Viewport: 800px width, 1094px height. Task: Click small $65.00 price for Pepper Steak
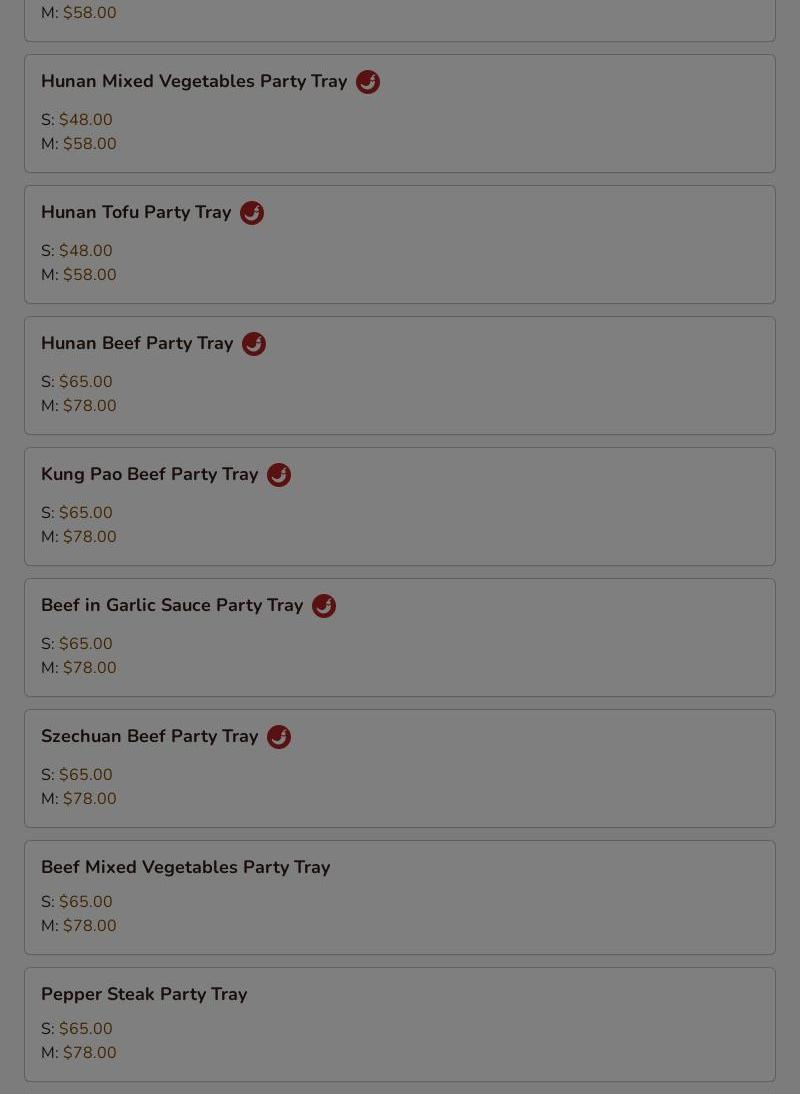[85, 1029]
